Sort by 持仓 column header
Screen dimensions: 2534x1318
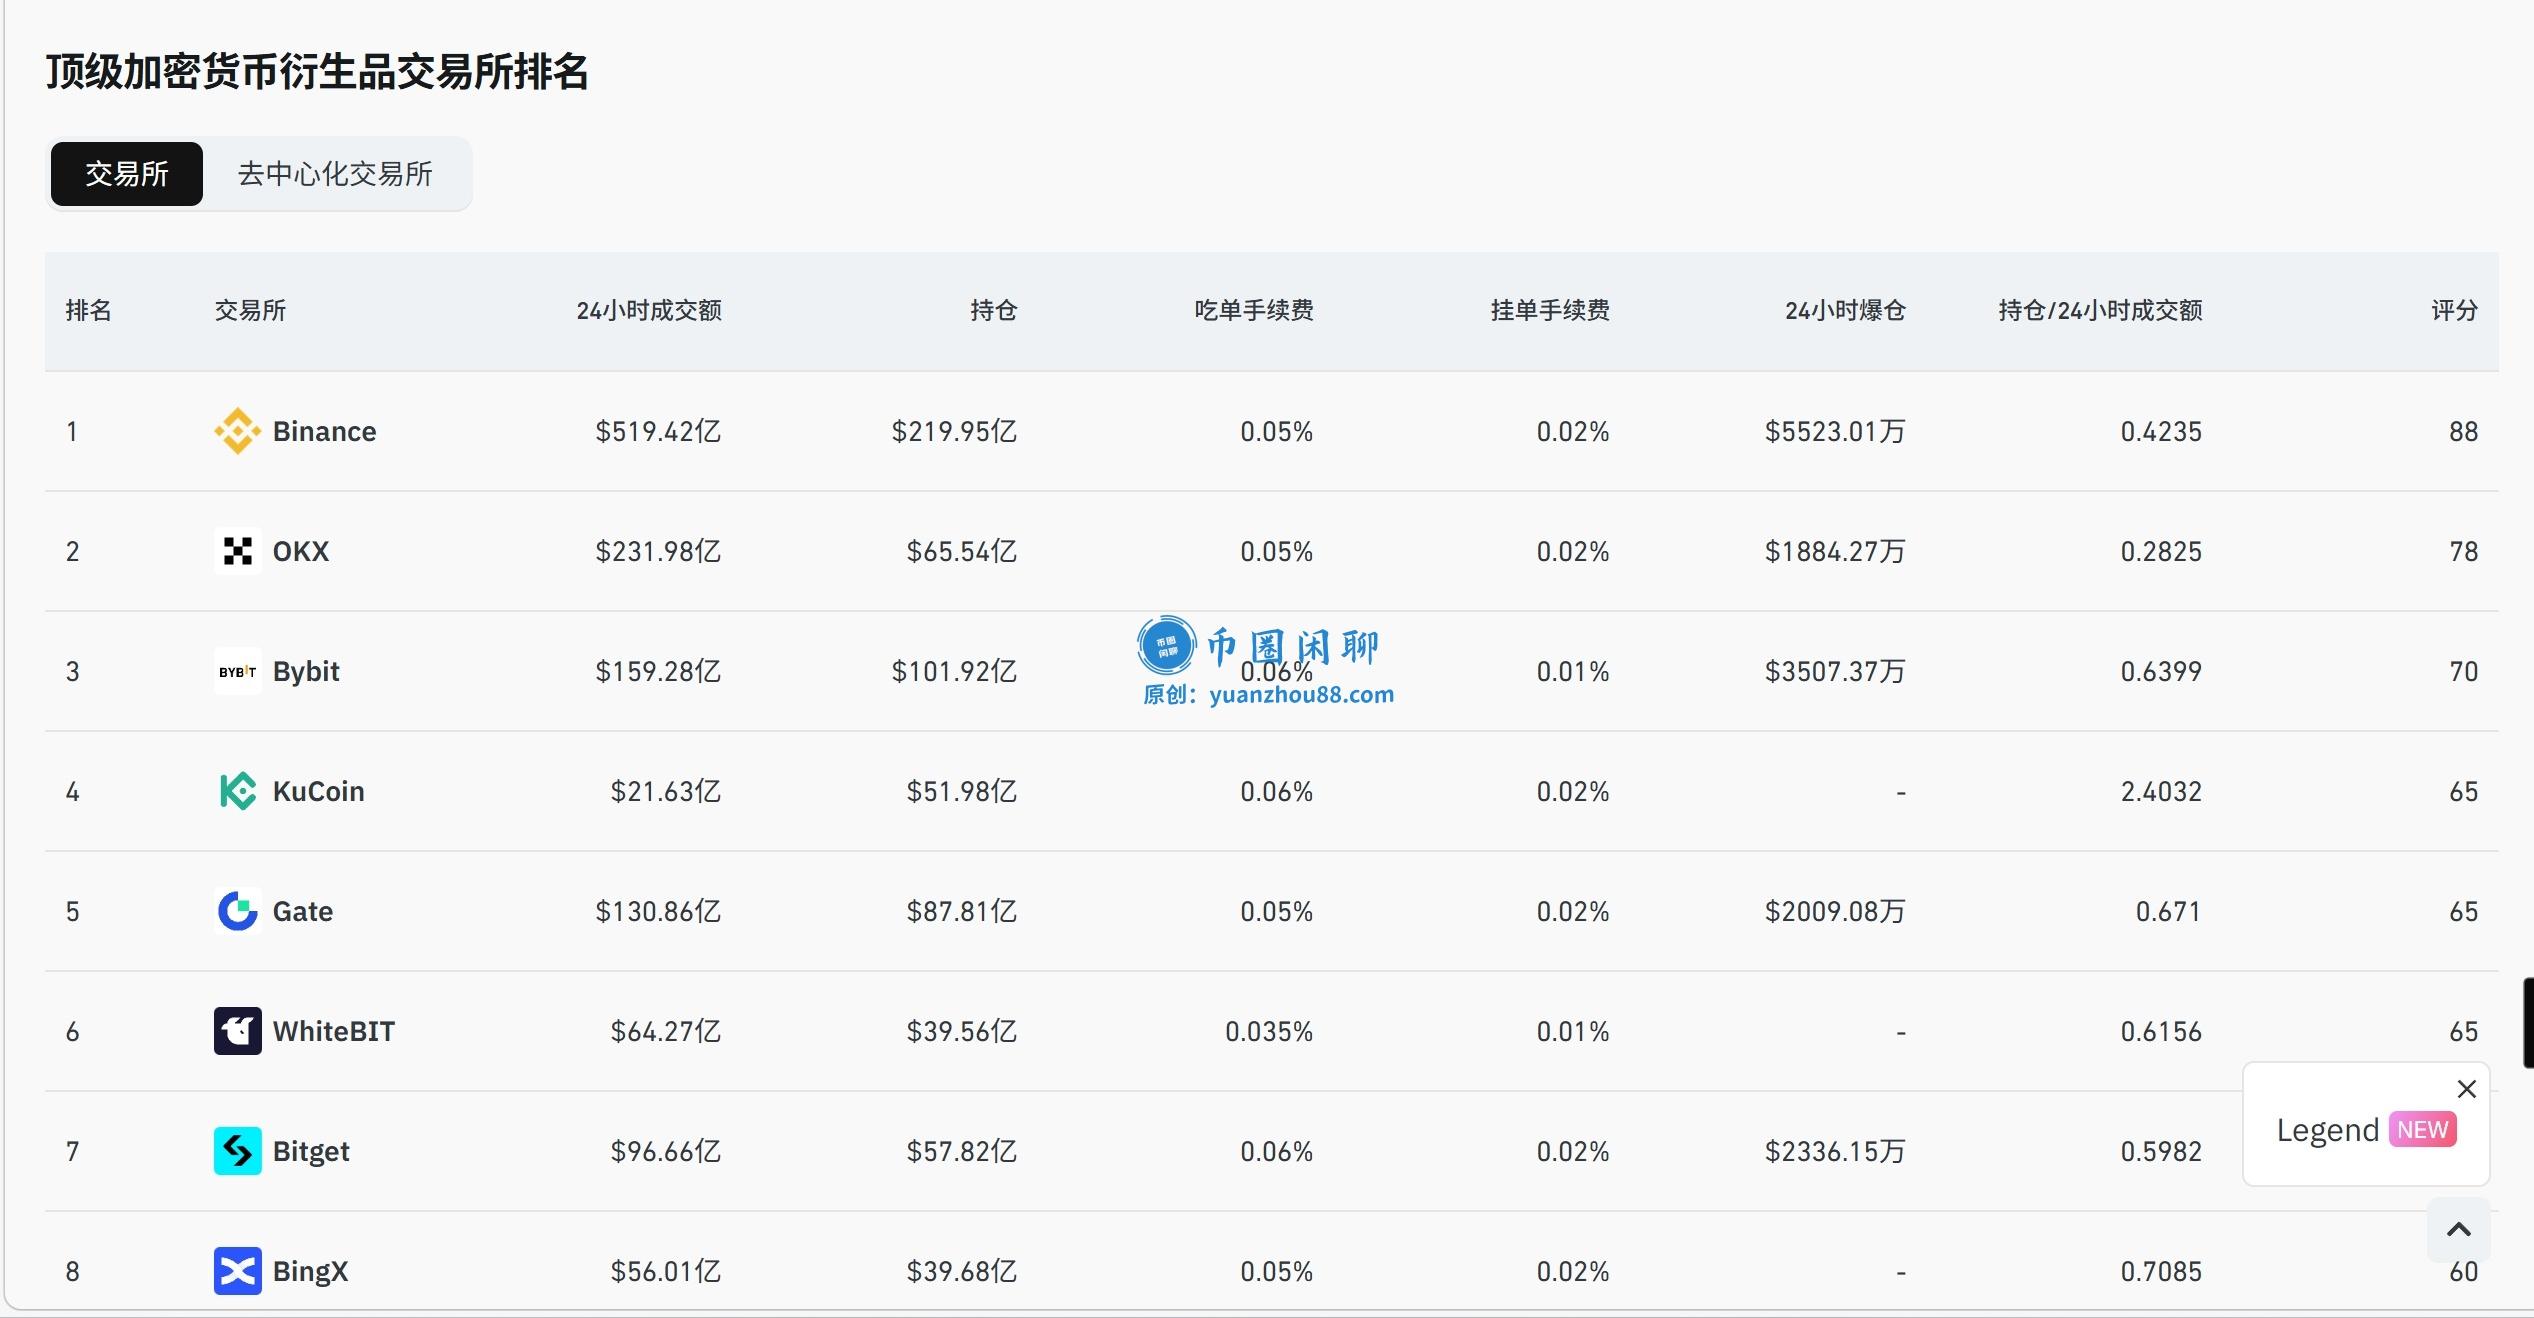coord(993,311)
